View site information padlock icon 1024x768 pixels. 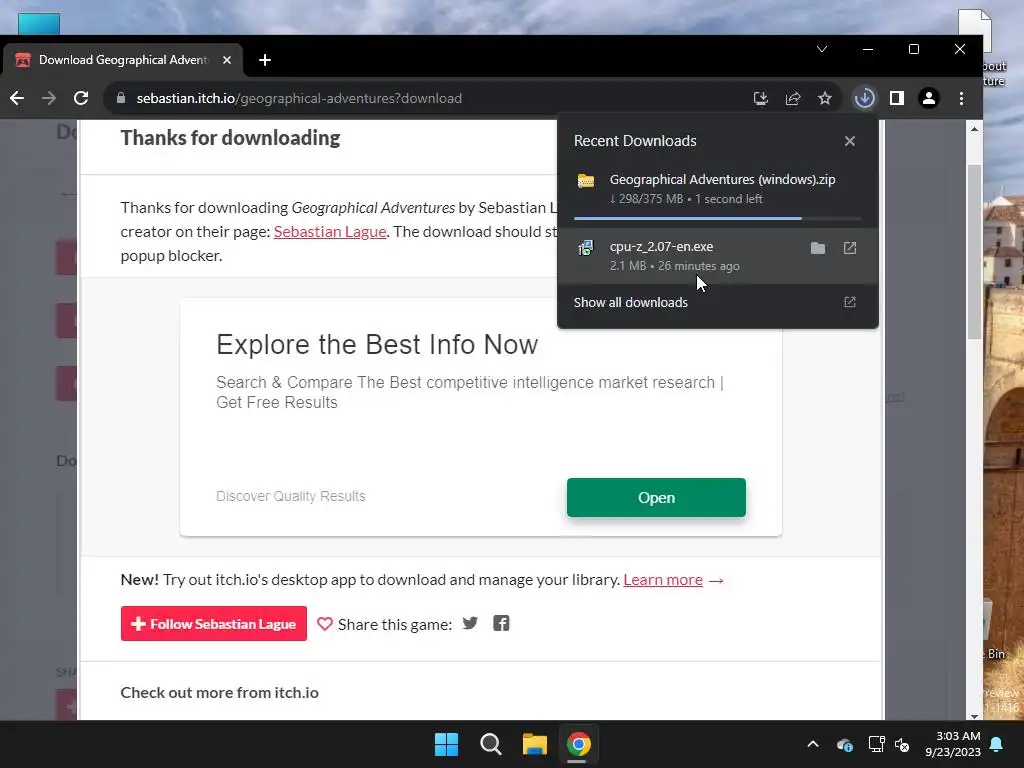coord(121,99)
